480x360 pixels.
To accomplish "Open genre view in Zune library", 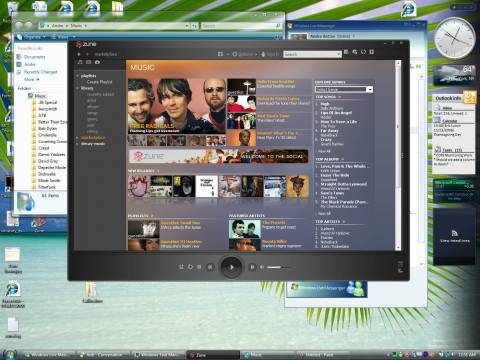I will coord(92,119).
